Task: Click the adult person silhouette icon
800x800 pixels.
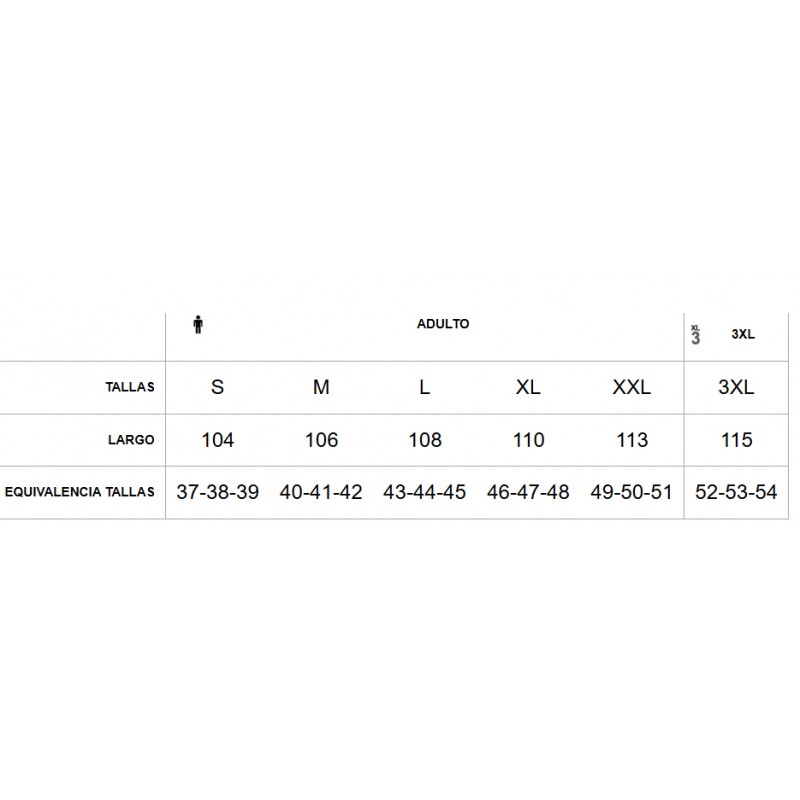Action: pyautogui.click(x=198, y=324)
